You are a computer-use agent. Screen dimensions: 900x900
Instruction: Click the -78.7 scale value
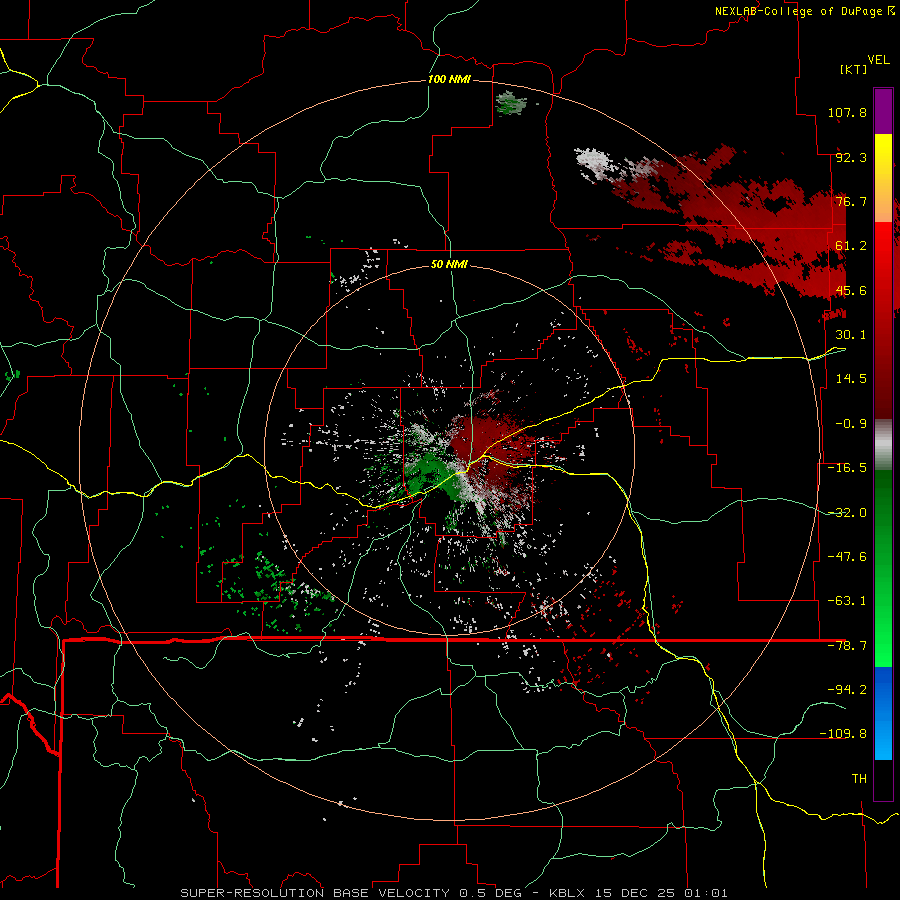847,646
